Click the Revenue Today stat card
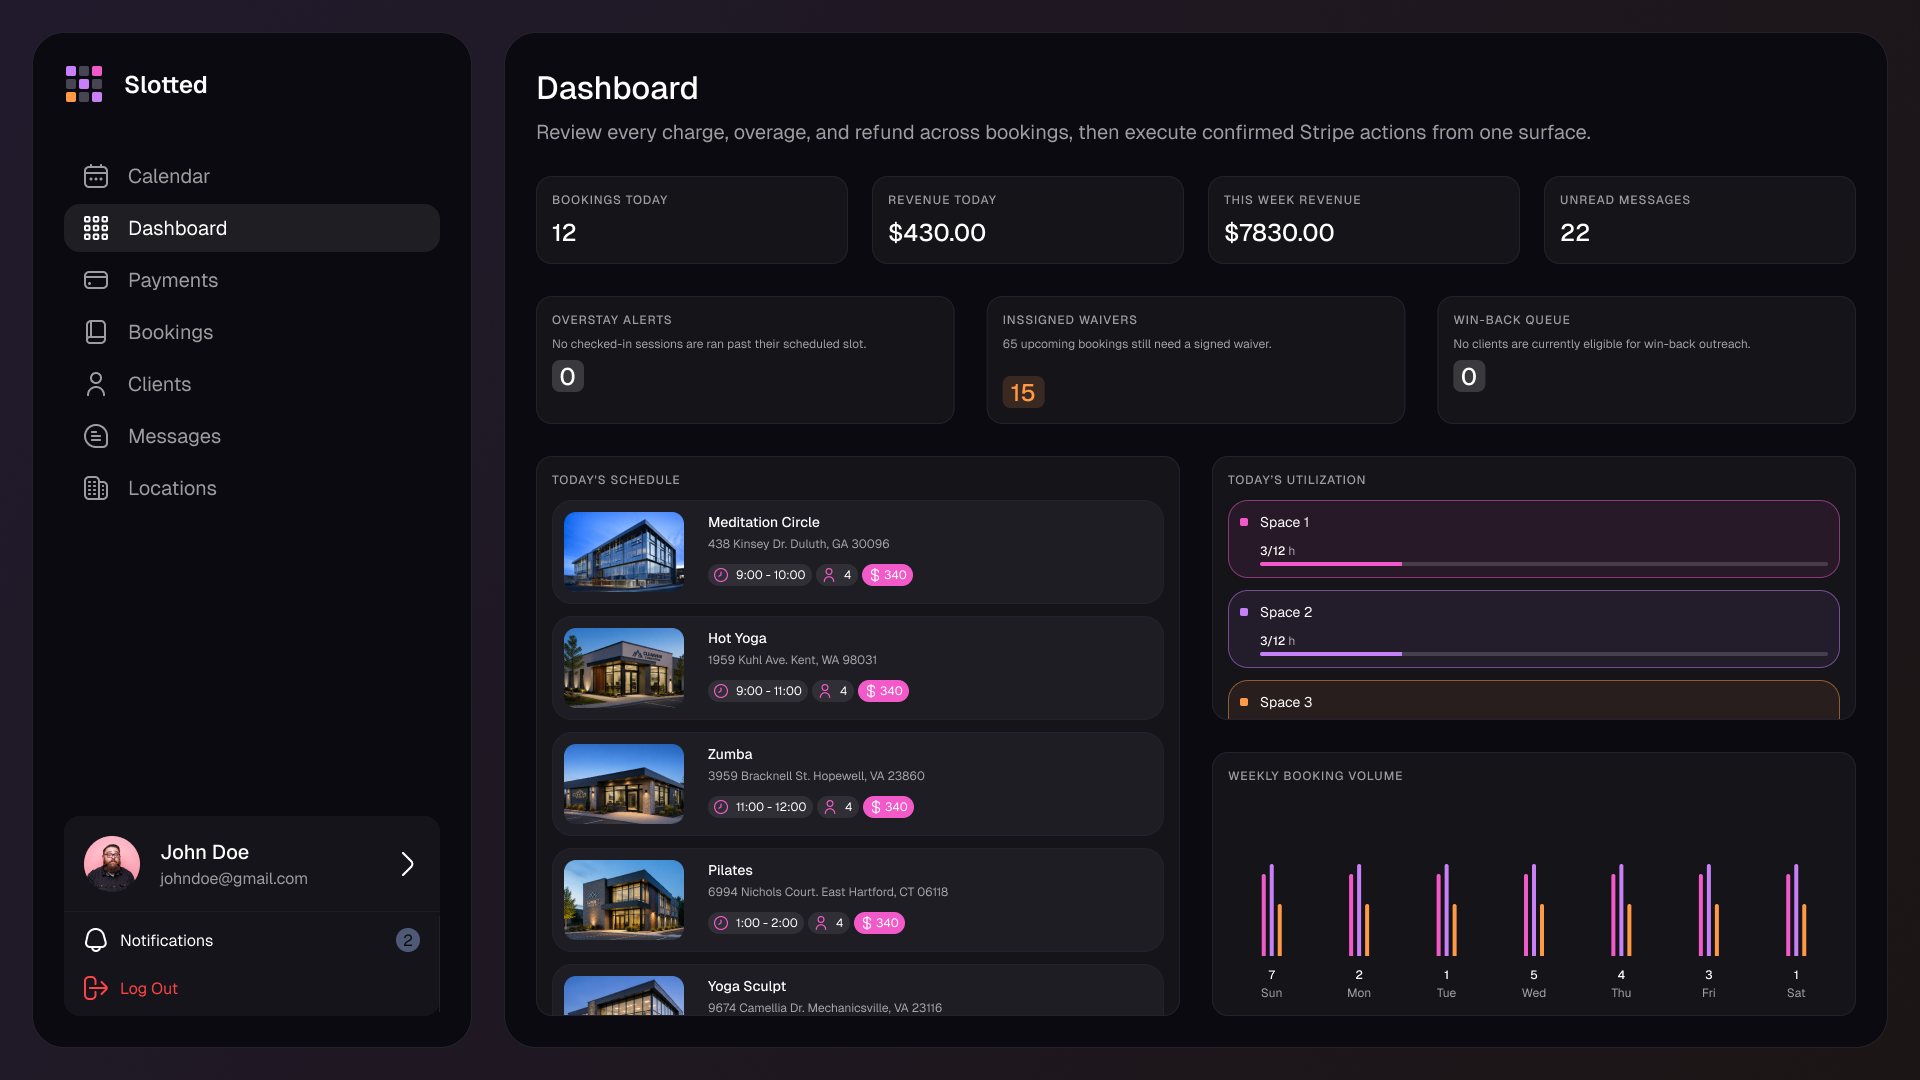 (x=1028, y=220)
